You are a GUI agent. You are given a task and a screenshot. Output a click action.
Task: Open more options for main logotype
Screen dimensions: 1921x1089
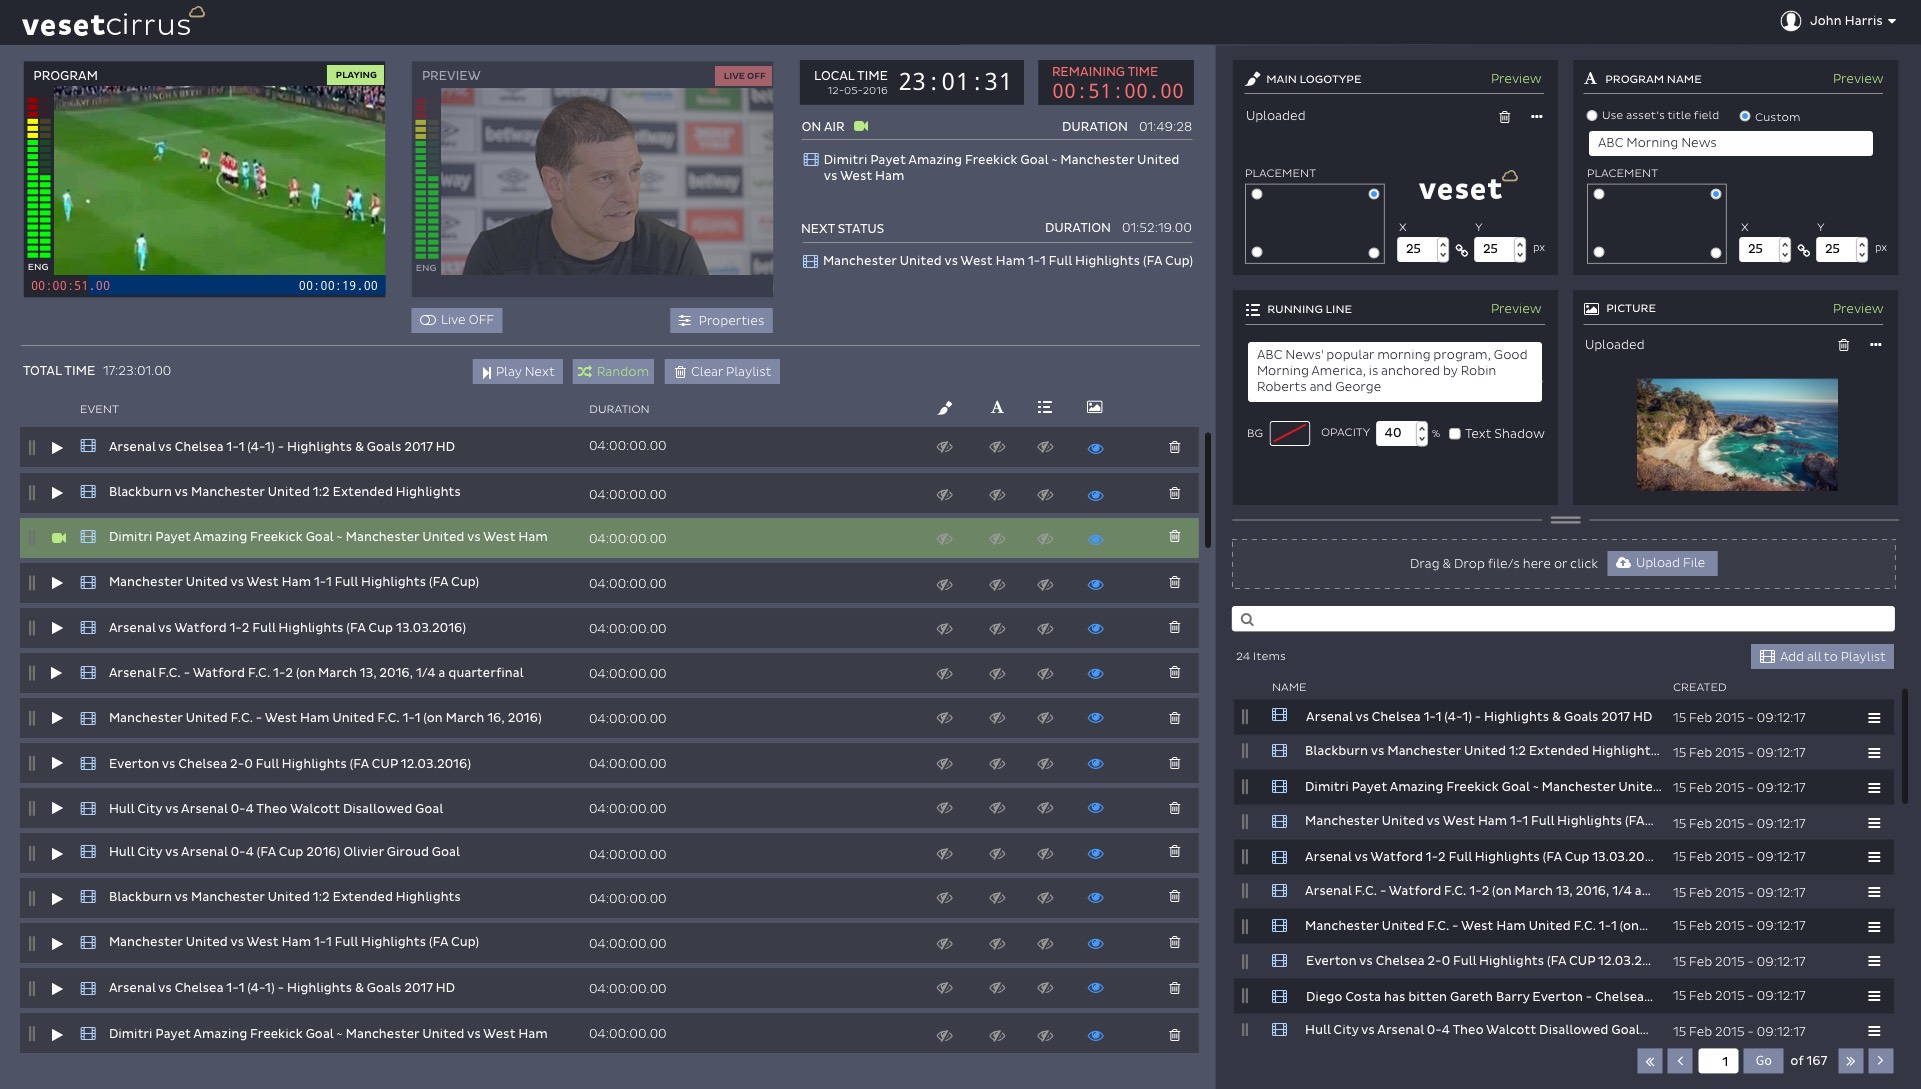pos(1537,117)
